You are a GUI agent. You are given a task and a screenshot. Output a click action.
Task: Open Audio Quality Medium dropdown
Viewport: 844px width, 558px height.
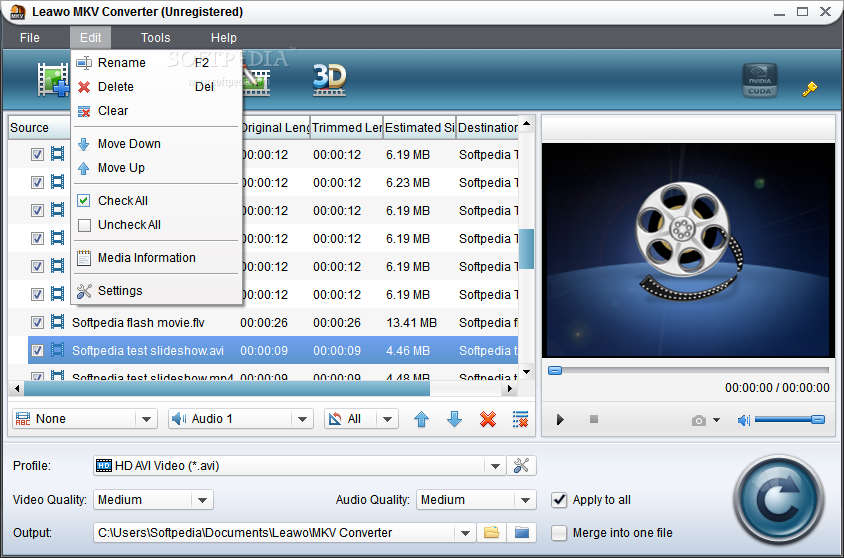(476, 500)
